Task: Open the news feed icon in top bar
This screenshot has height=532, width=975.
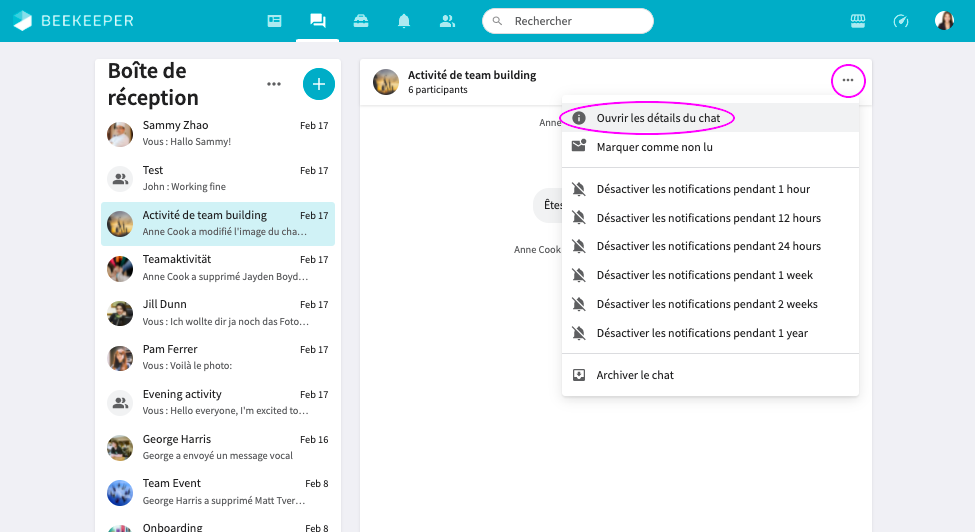Action: pyautogui.click(x=274, y=21)
